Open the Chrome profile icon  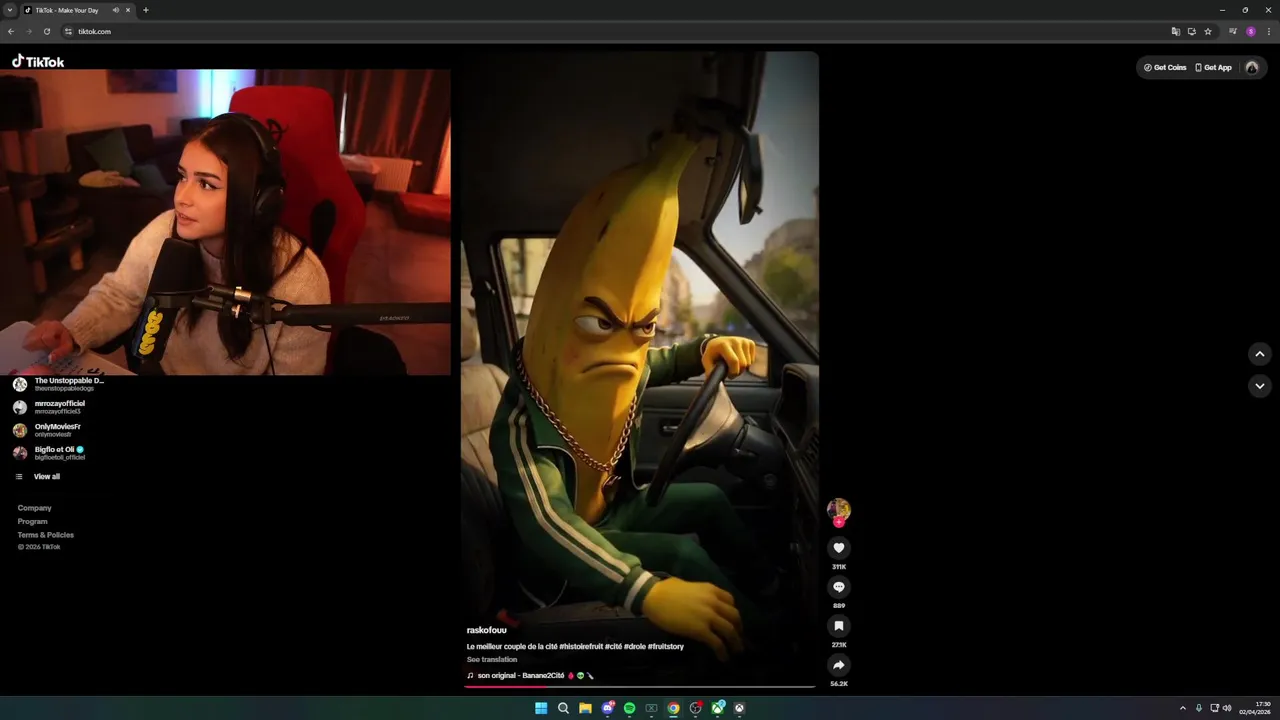click(1250, 32)
